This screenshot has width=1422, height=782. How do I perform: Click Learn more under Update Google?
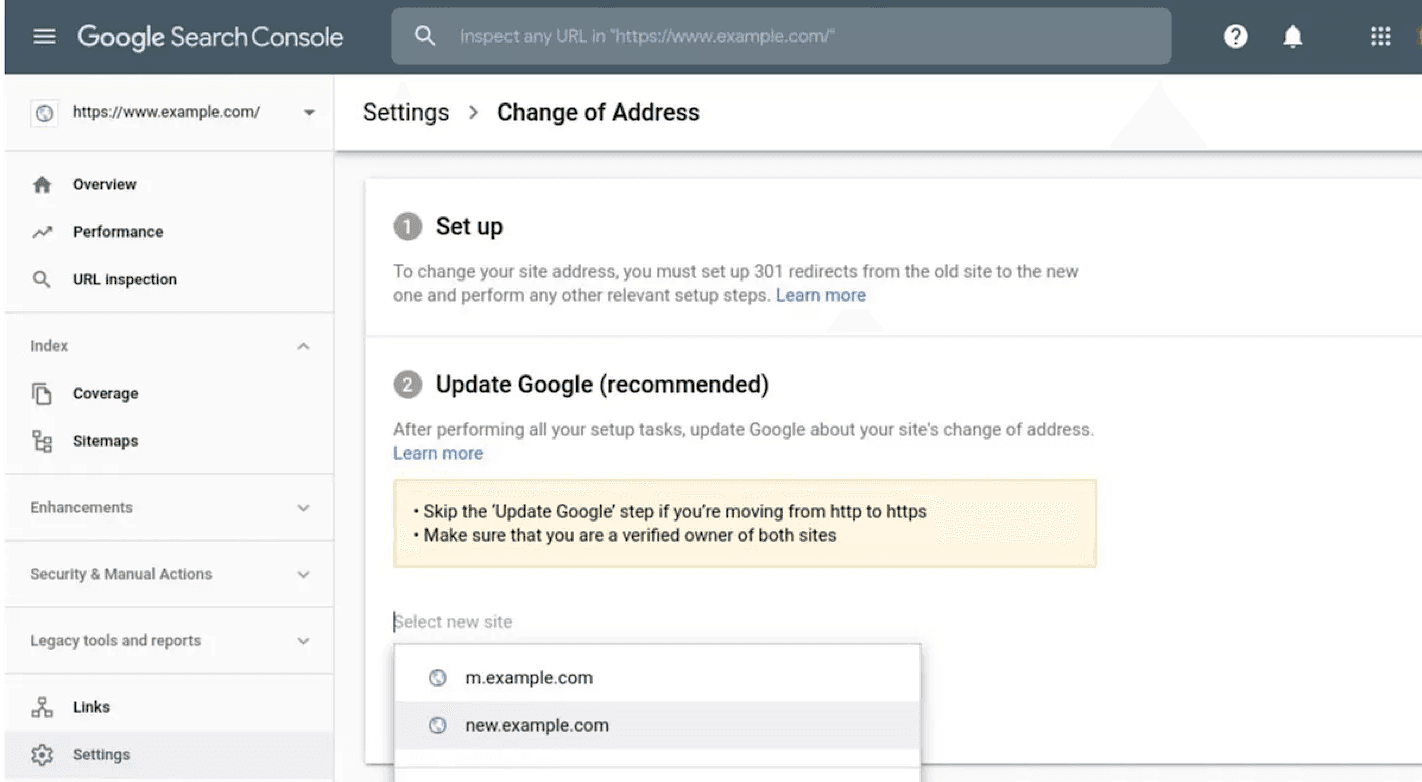(438, 453)
